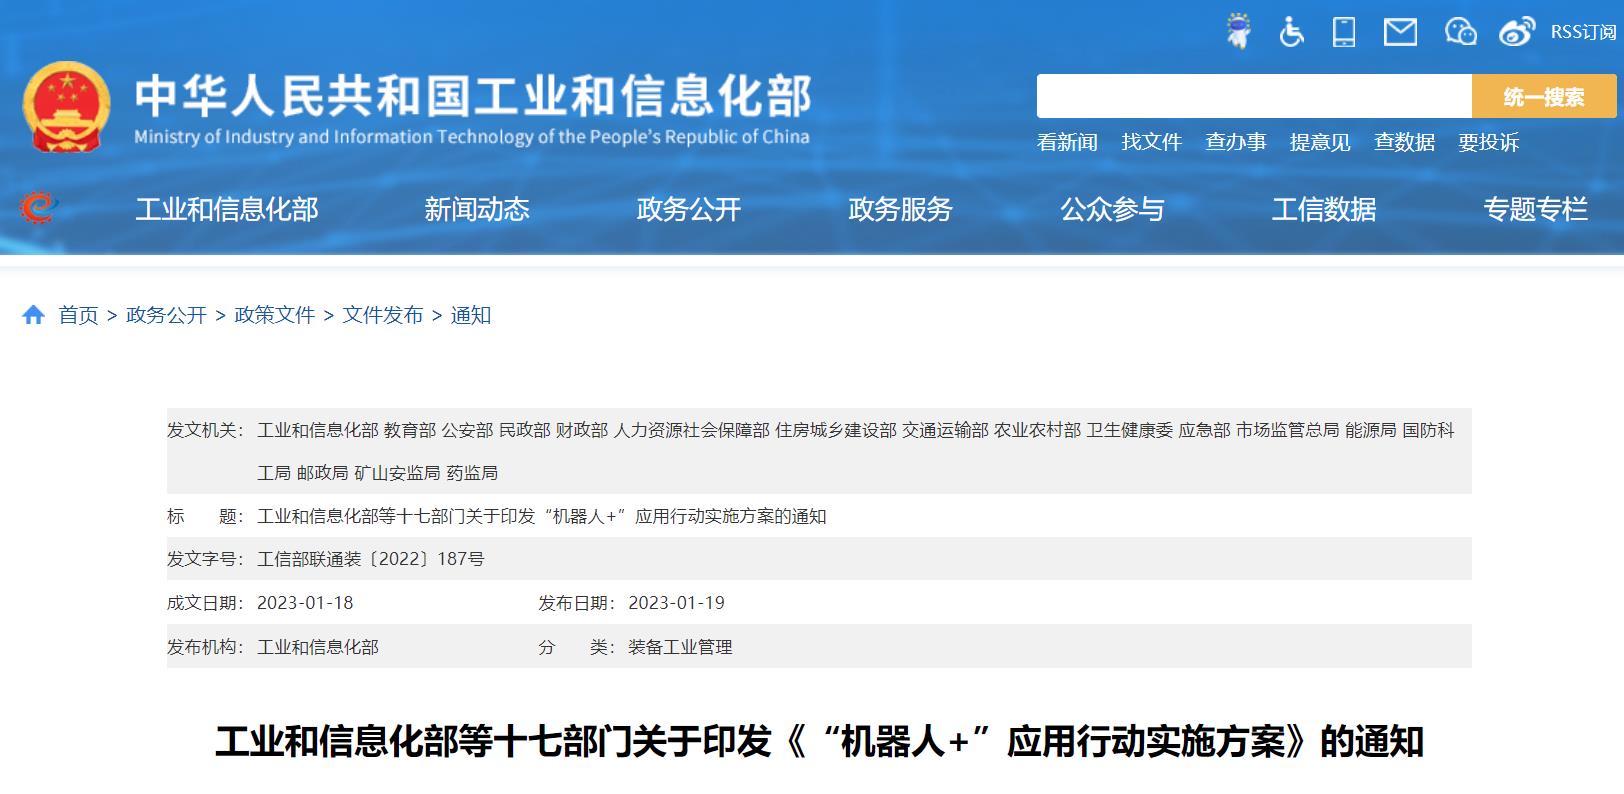This screenshot has height=794, width=1624.
Task: Click the red gear icon beside navigation
Action: [x=38, y=208]
